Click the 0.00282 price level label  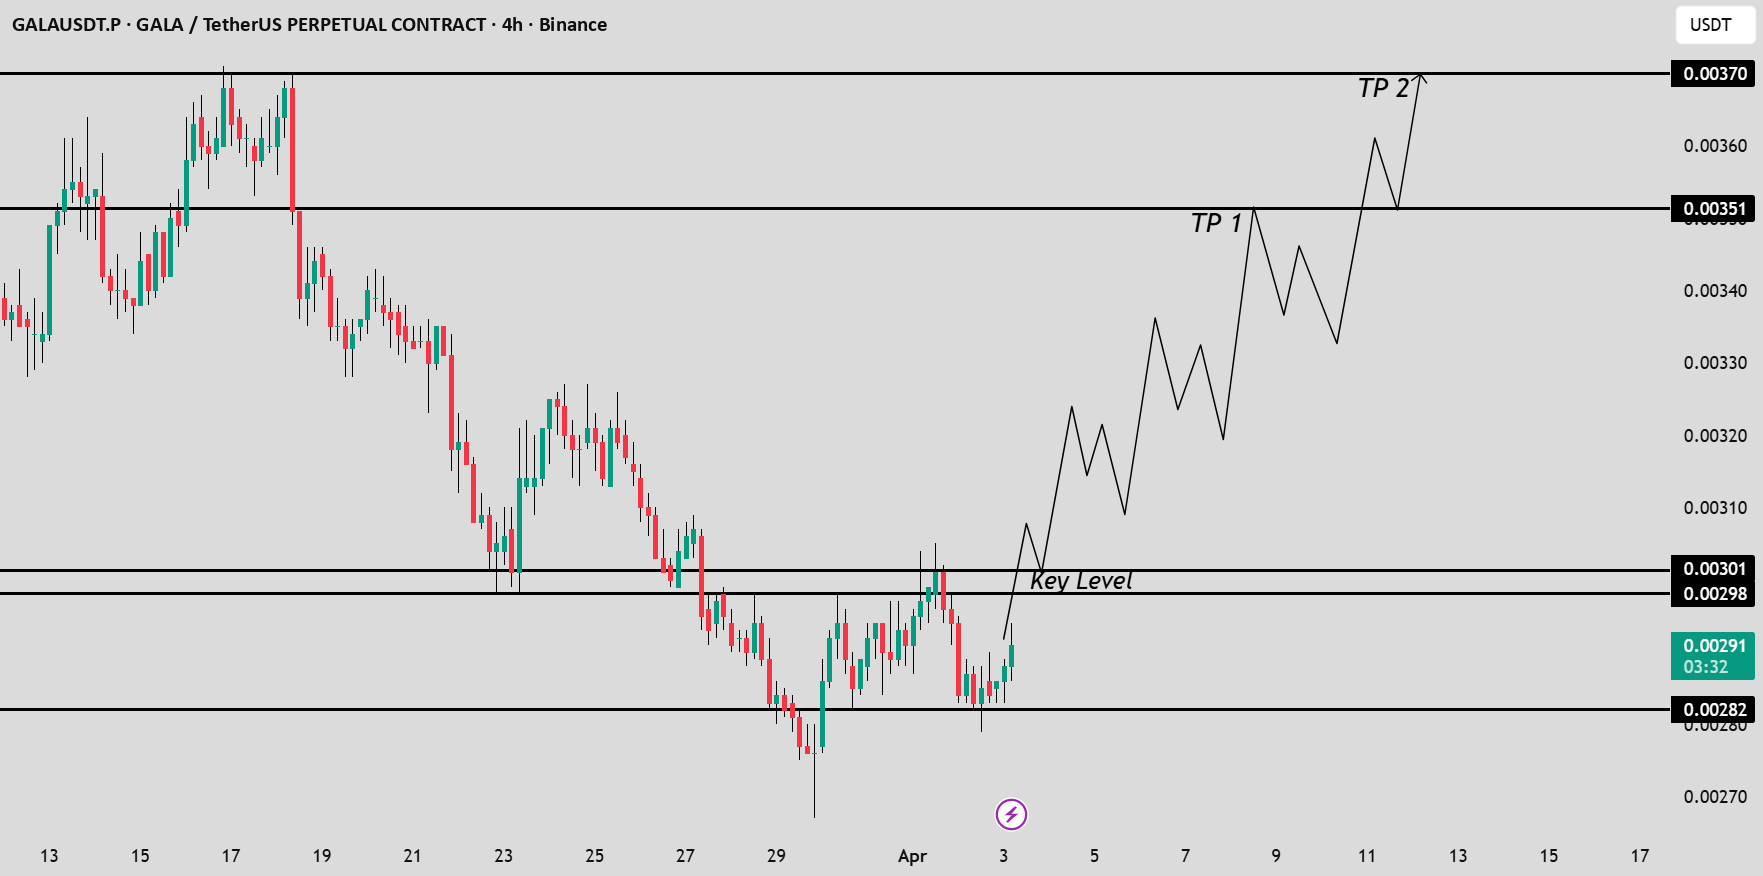[x=1714, y=710]
